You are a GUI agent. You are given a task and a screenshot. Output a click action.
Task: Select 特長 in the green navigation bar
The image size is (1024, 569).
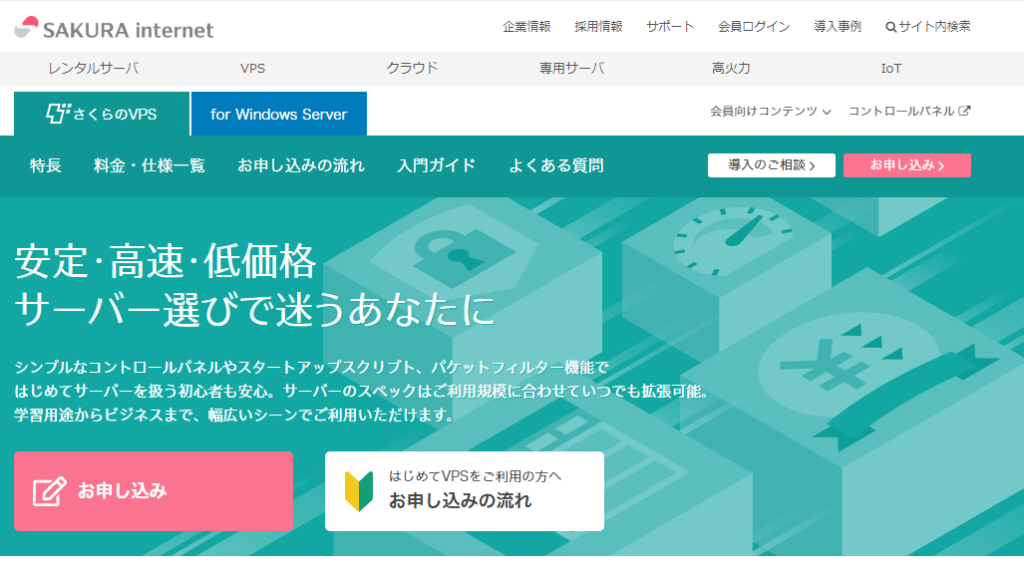click(46, 166)
